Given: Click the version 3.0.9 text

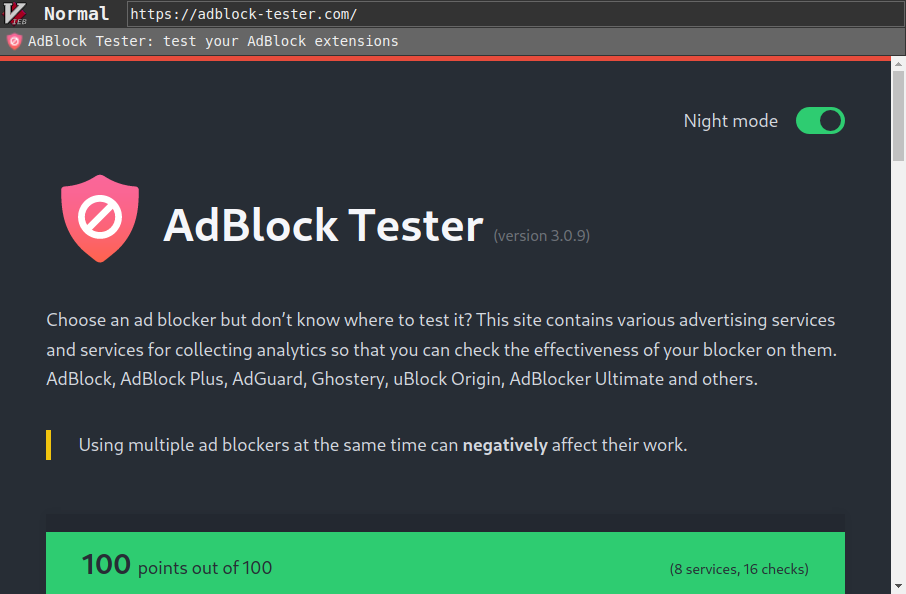Looking at the screenshot, I should coord(541,236).
